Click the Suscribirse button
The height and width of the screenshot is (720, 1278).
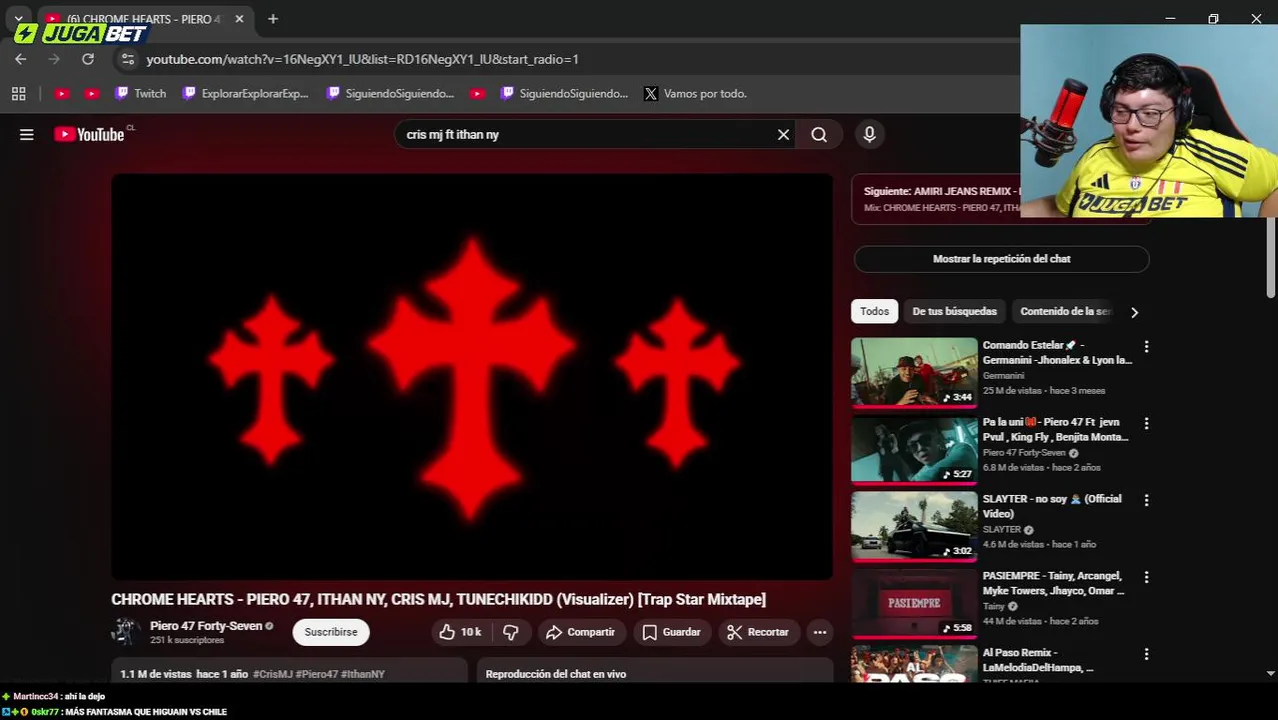331,632
